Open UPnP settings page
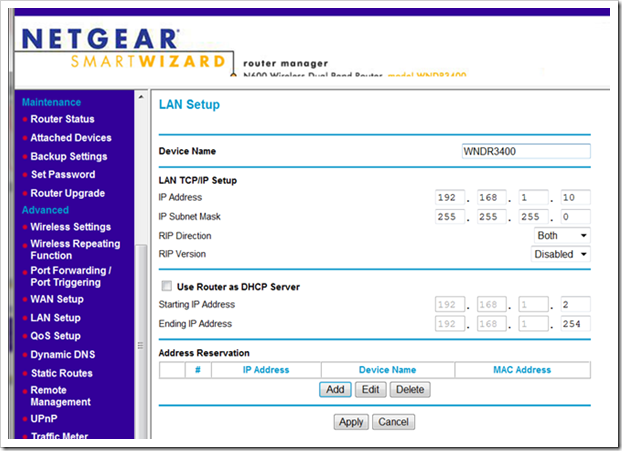This screenshot has height=451, width=622. point(44,418)
